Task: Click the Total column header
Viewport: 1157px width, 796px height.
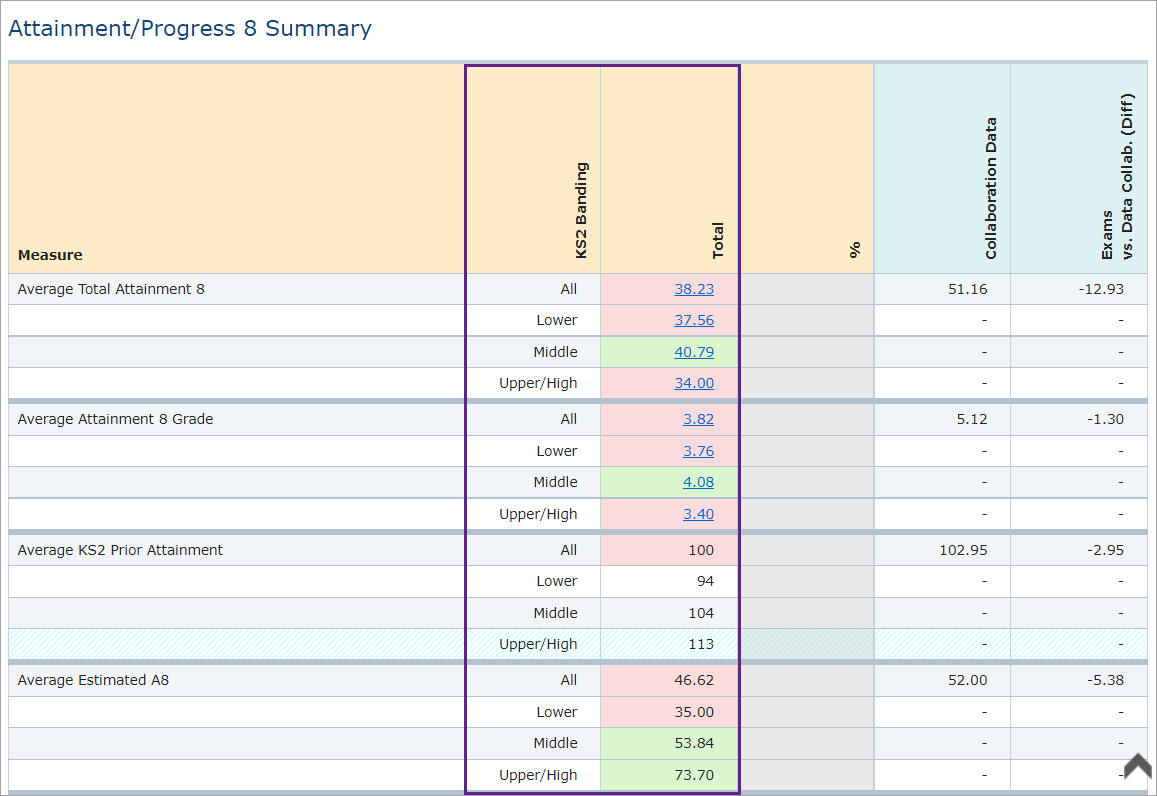Action: pos(717,240)
